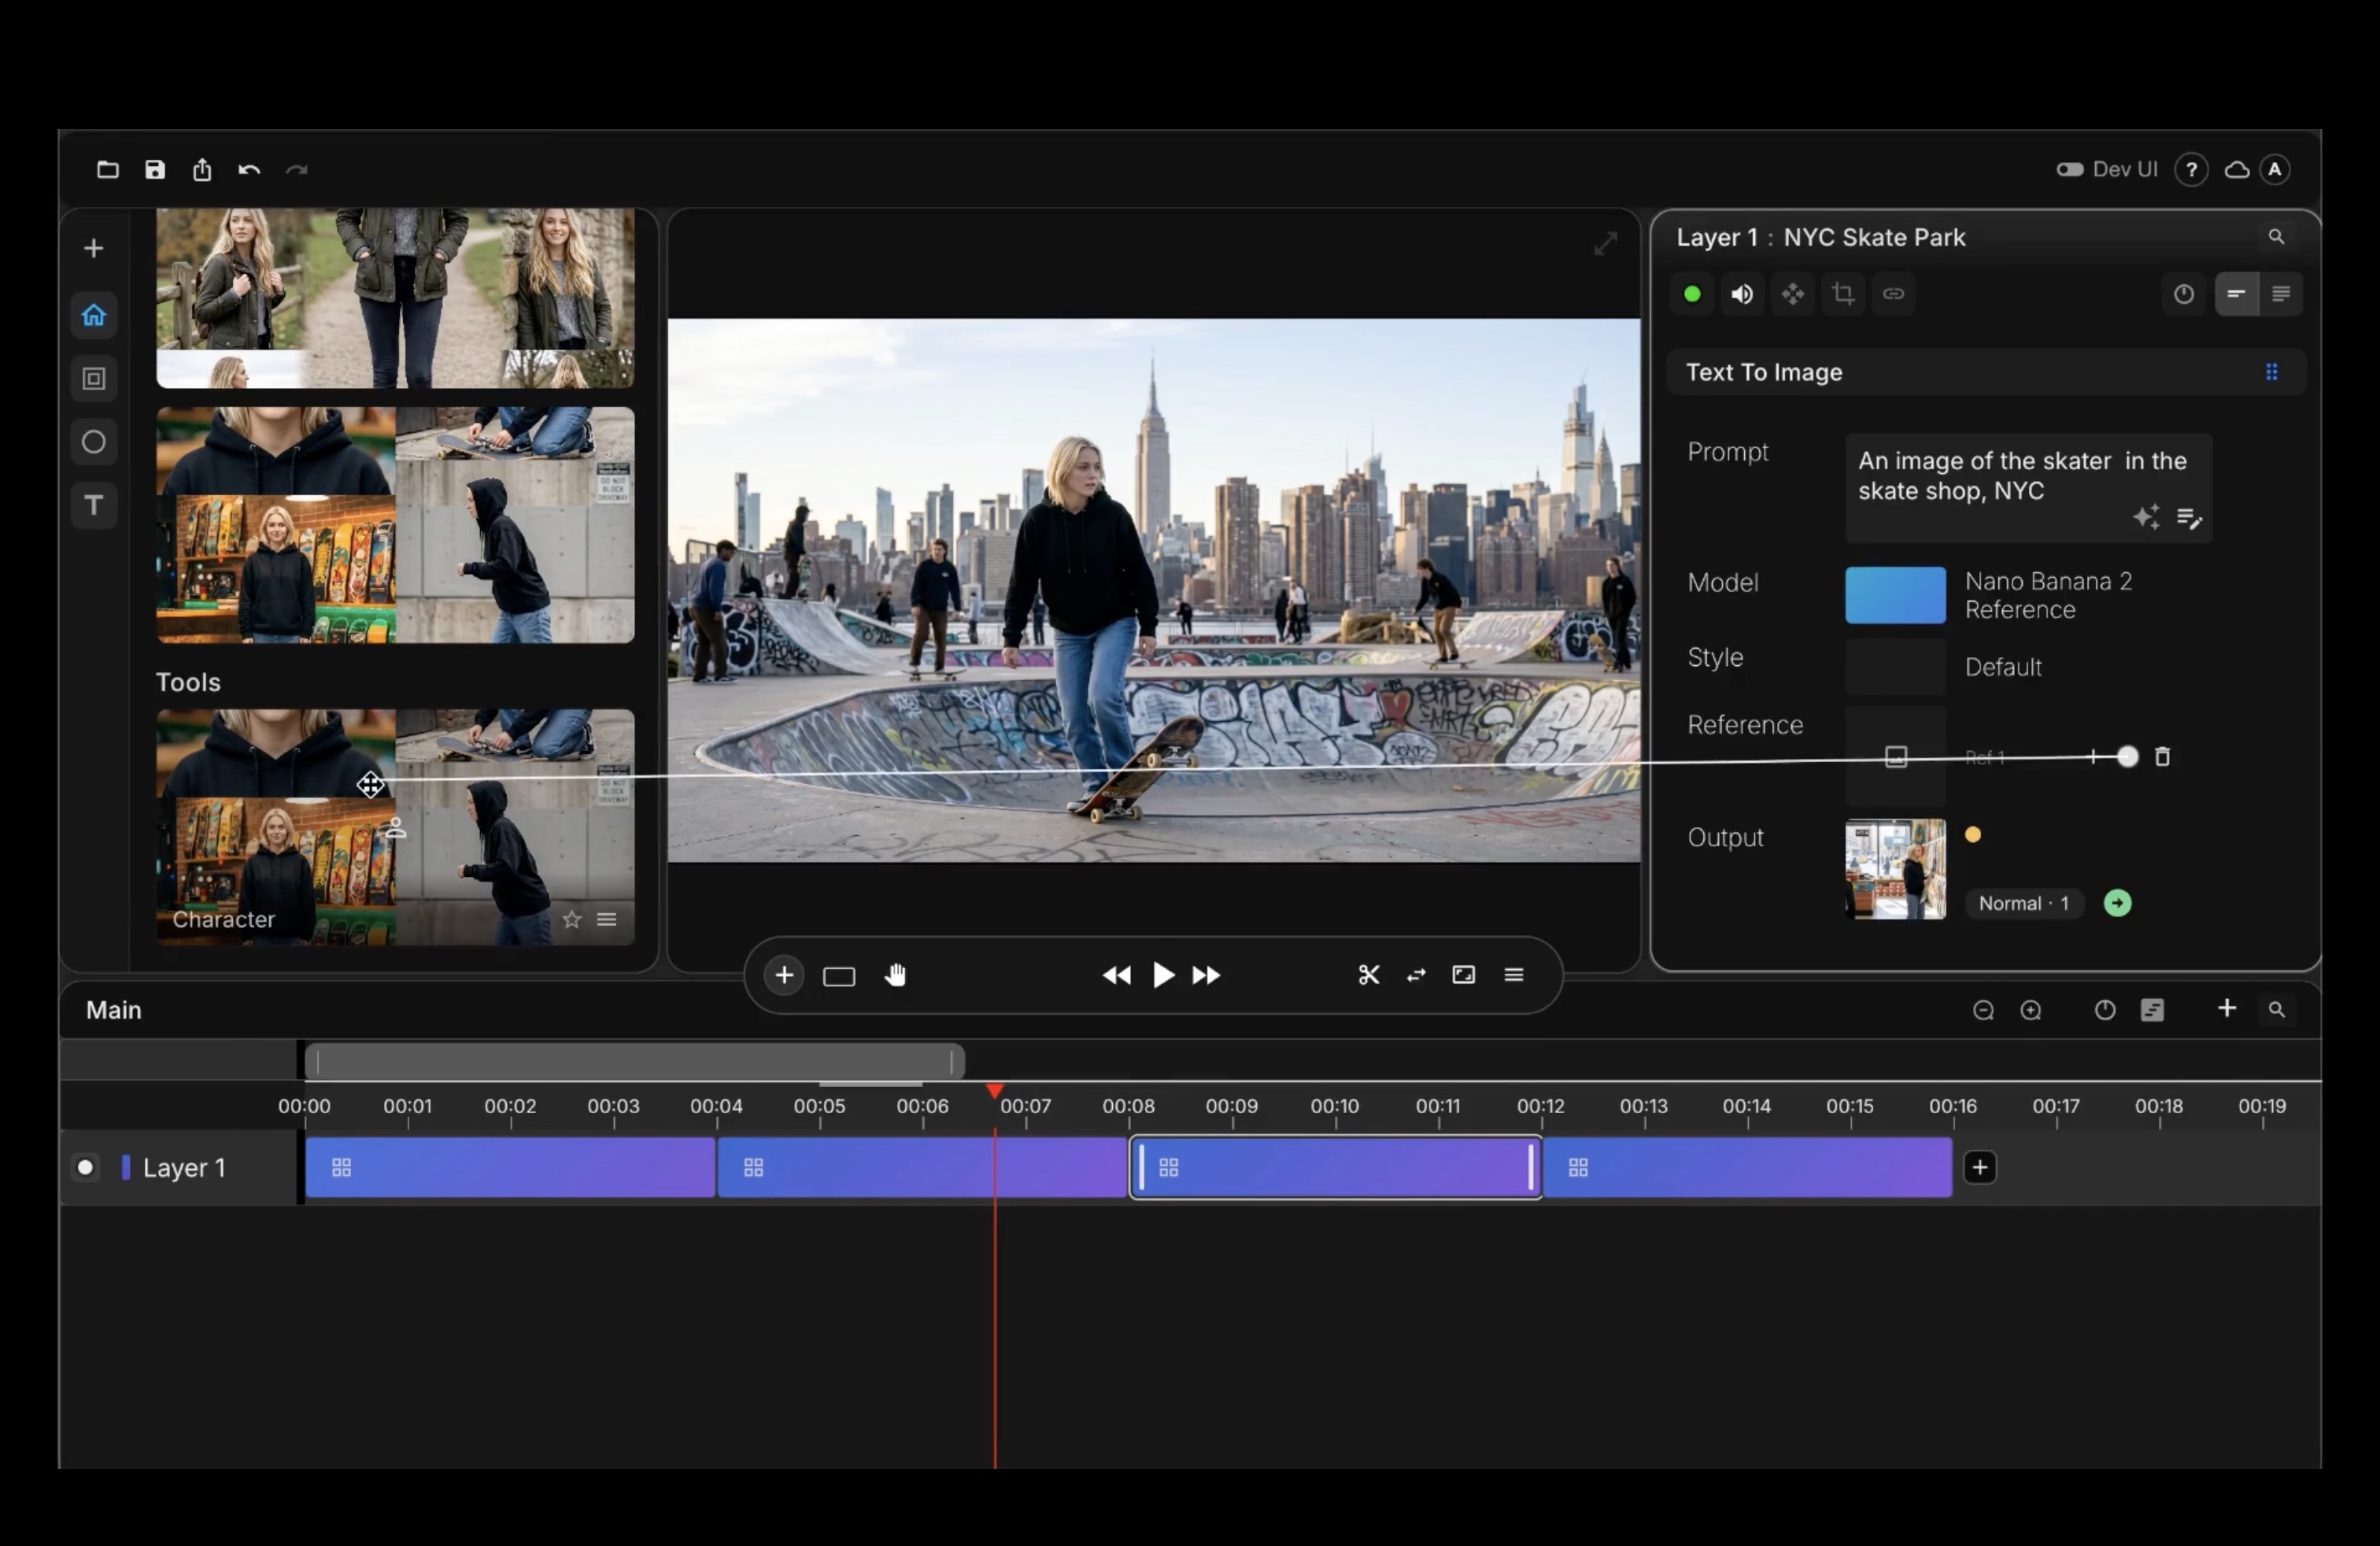Image resolution: width=2380 pixels, height=1546 pixels.
Task: Search within the Layer 1 properties panel
Action: (2276, 237)
